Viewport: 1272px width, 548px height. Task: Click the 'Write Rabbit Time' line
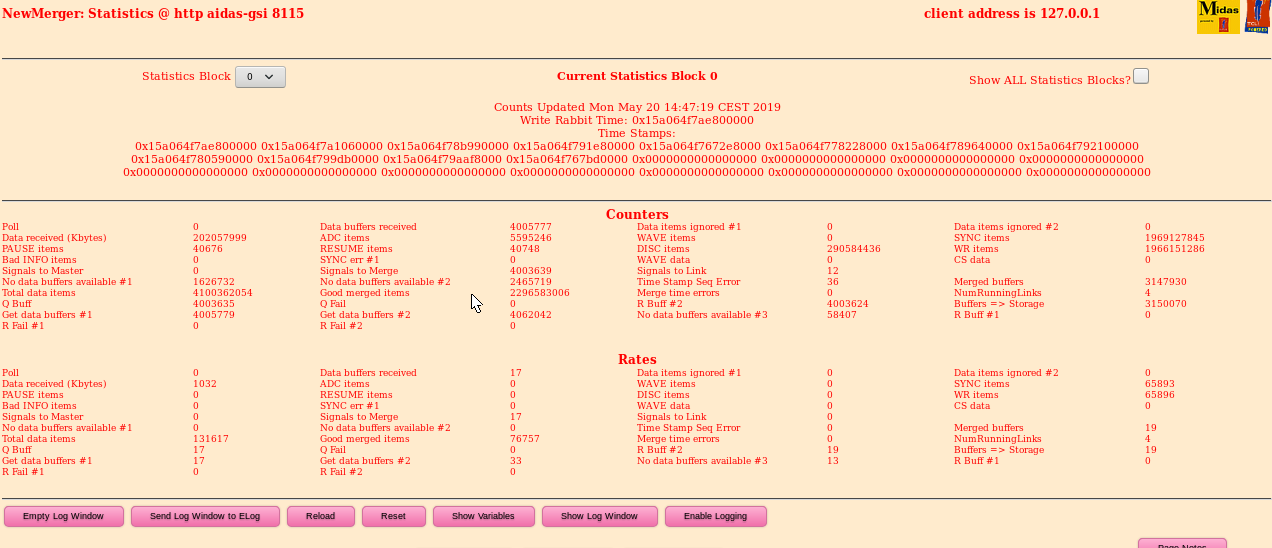click(x=637, y=120)
